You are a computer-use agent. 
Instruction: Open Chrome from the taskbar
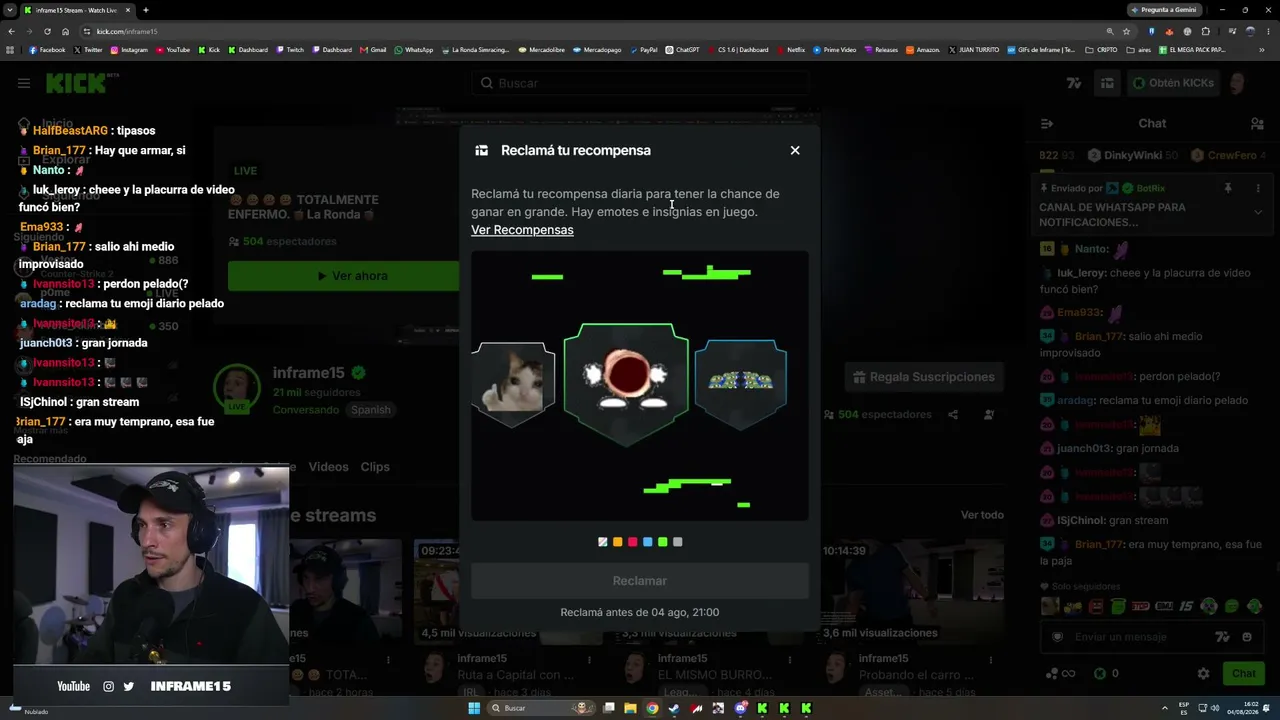pos(652,708)
